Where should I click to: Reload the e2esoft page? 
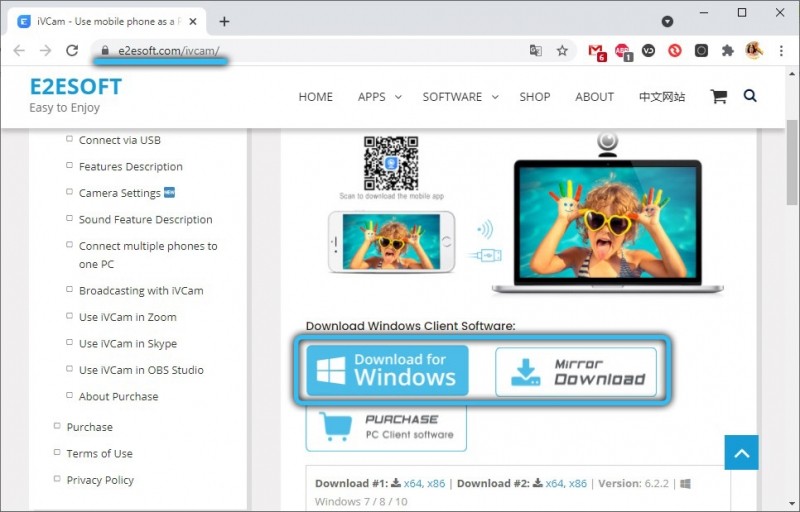click(72, 50)
